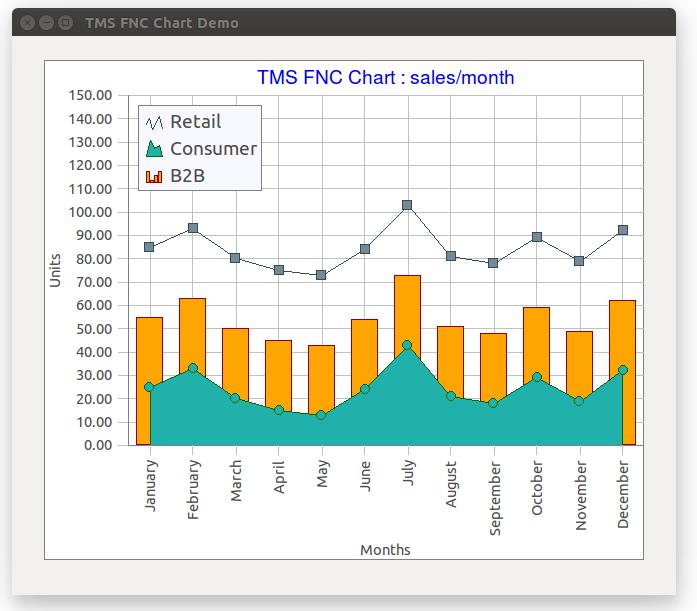Click the B2B bar legend icon
The height and width of the screenshot is (611, 697).
point(154,176)
